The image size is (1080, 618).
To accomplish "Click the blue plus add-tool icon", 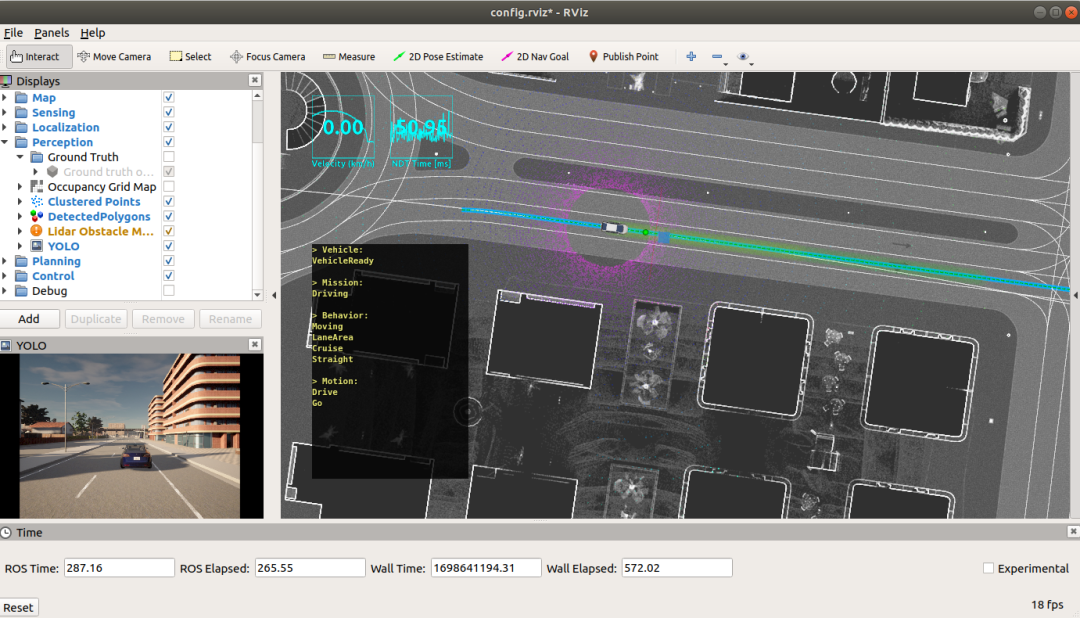I will (x=691, y=57).
